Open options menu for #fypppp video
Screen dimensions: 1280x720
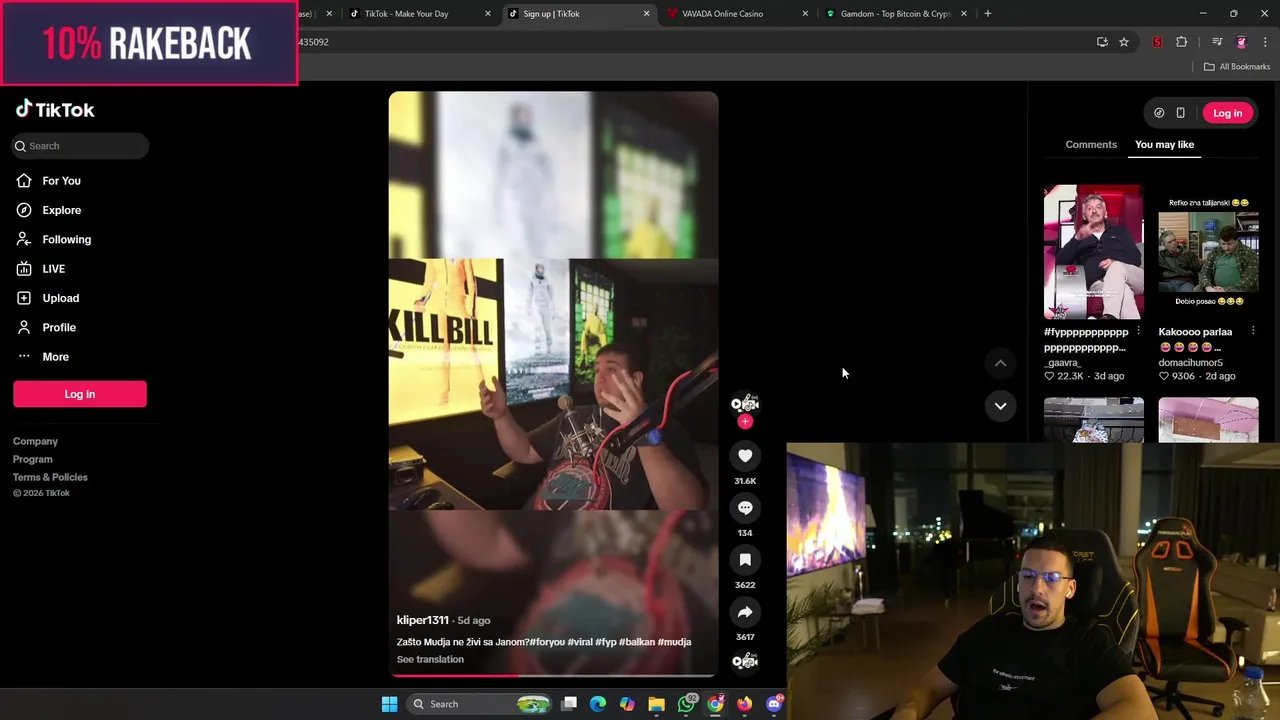click(x=1138, y=331)
